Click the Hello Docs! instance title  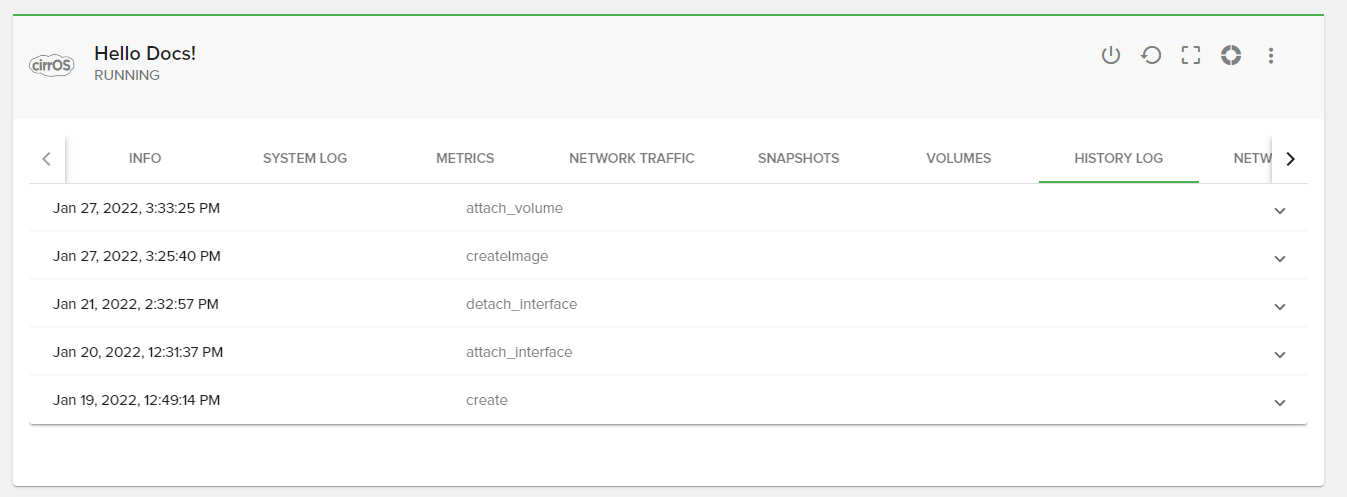145,53
